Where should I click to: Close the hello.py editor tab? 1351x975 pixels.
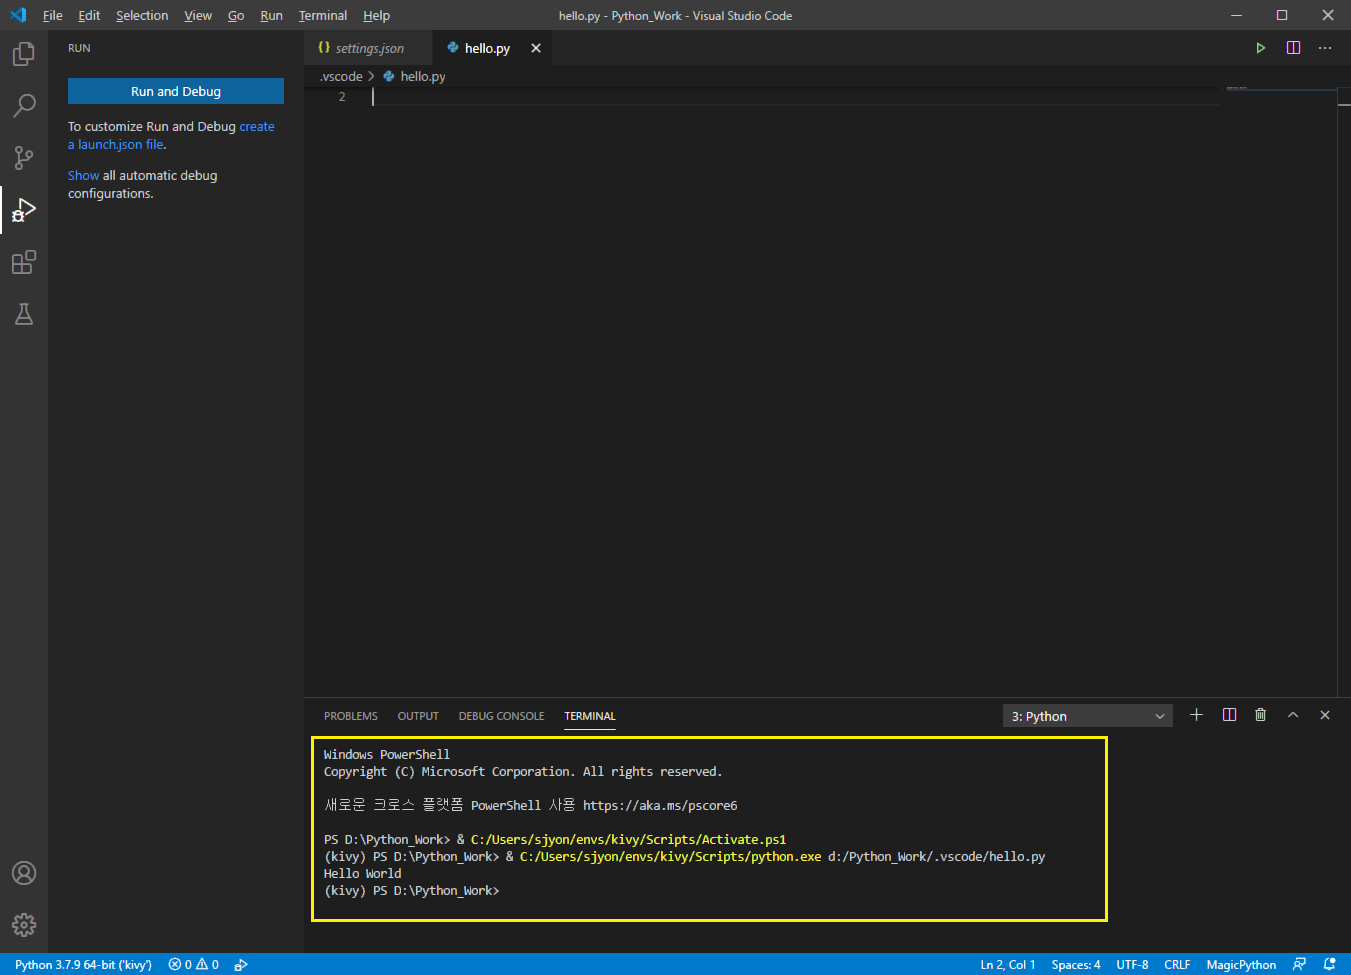point(536,48)
